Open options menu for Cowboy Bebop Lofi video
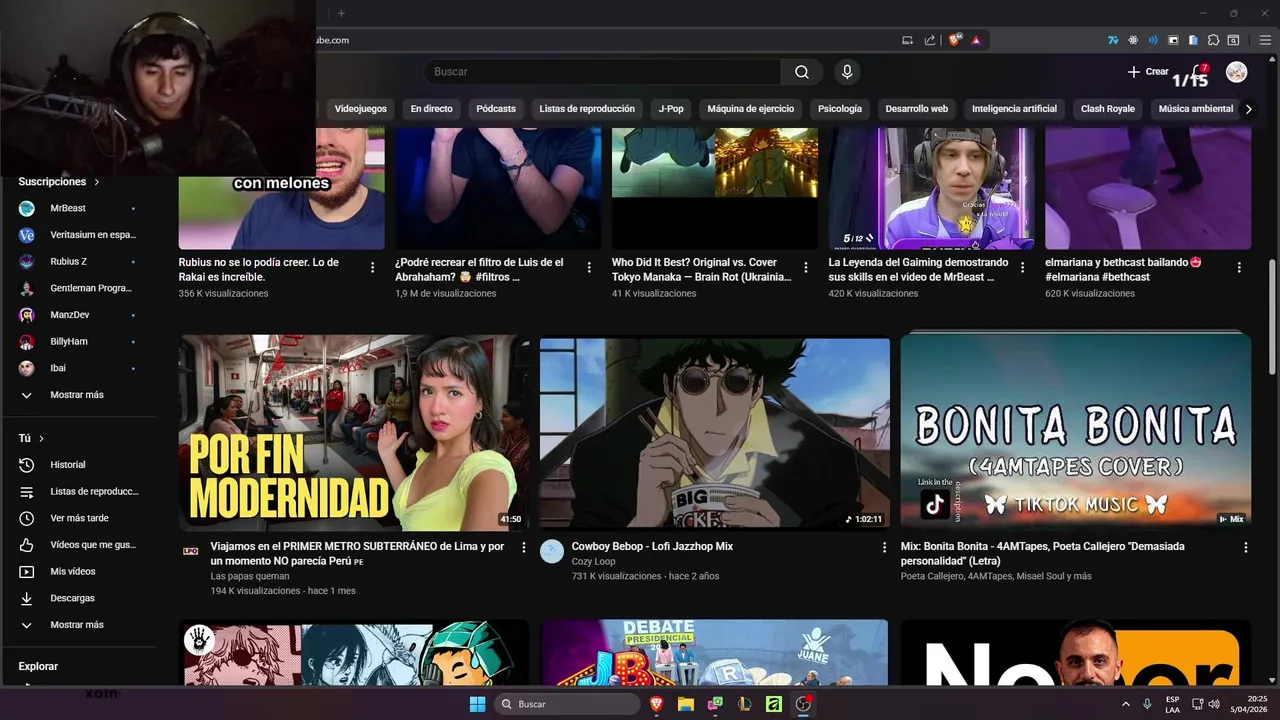The height and width of the screenshot is (720, 1280). pyautogui.click(x=884, y=548)
